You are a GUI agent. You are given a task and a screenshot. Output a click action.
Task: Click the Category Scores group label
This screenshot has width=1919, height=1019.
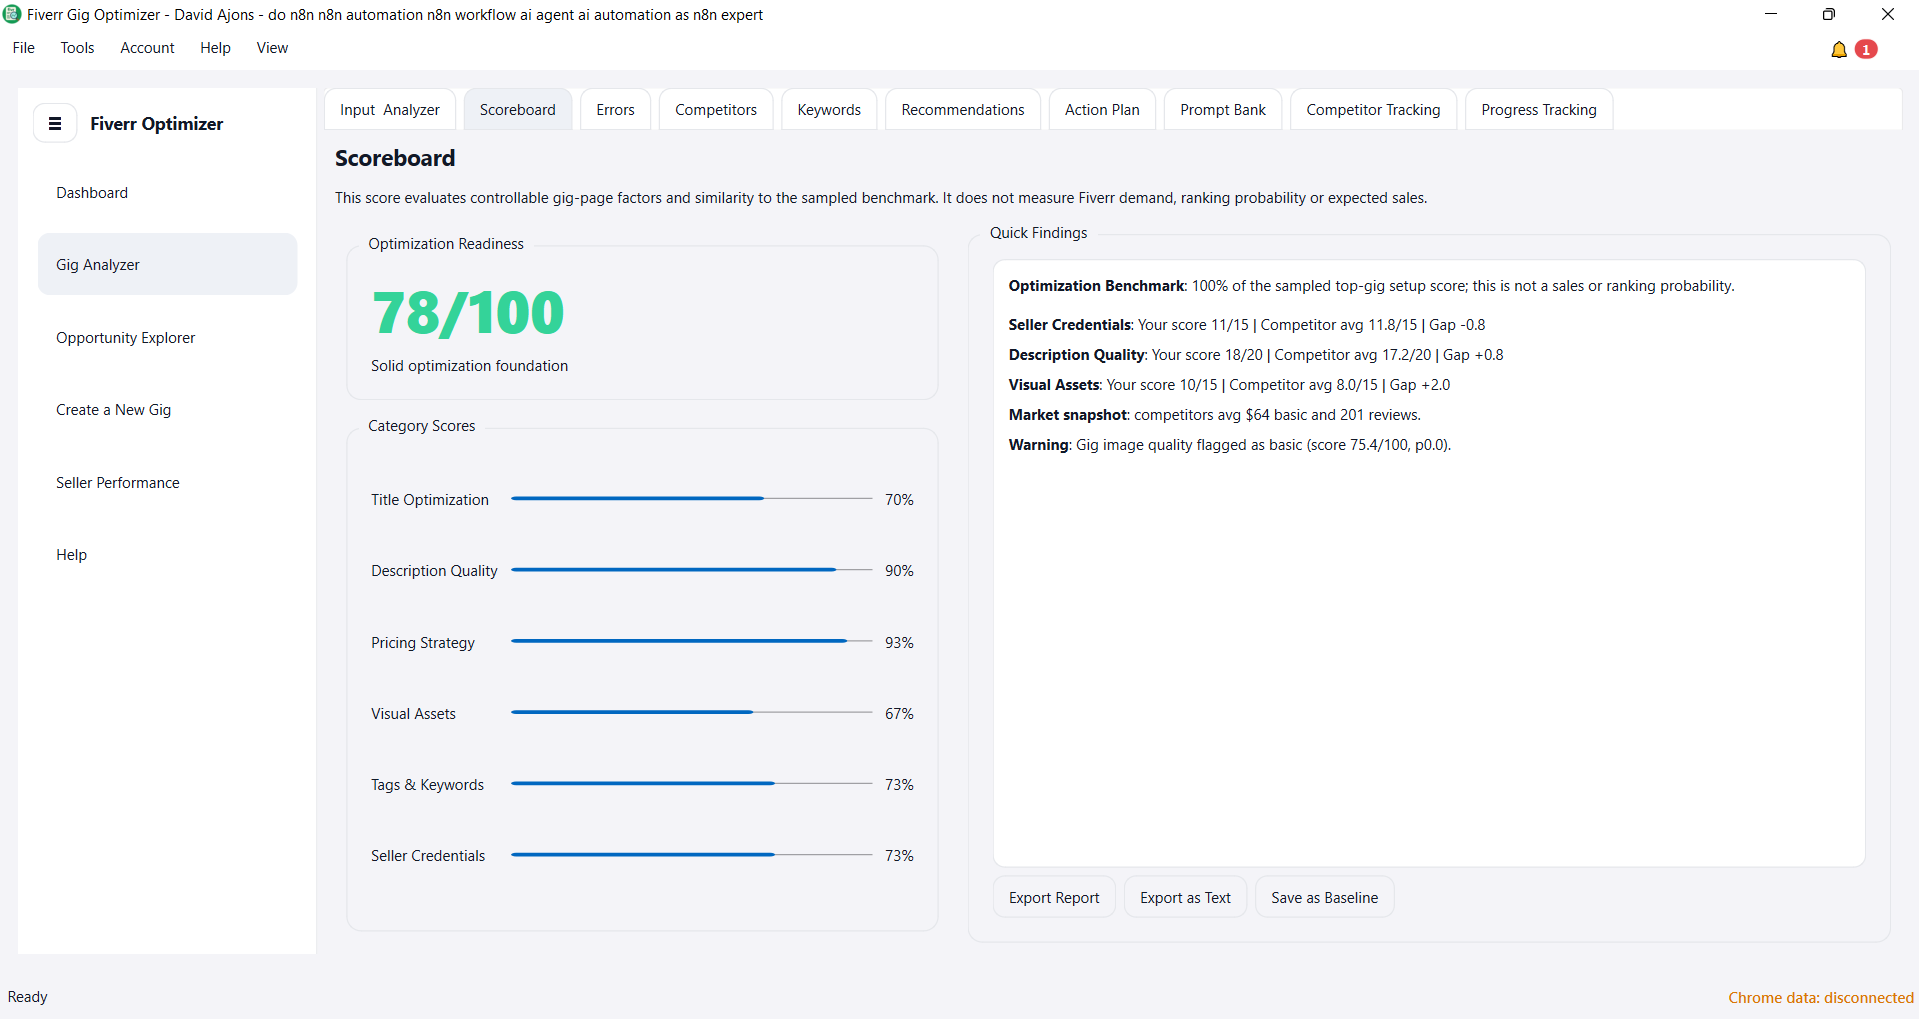421,426
